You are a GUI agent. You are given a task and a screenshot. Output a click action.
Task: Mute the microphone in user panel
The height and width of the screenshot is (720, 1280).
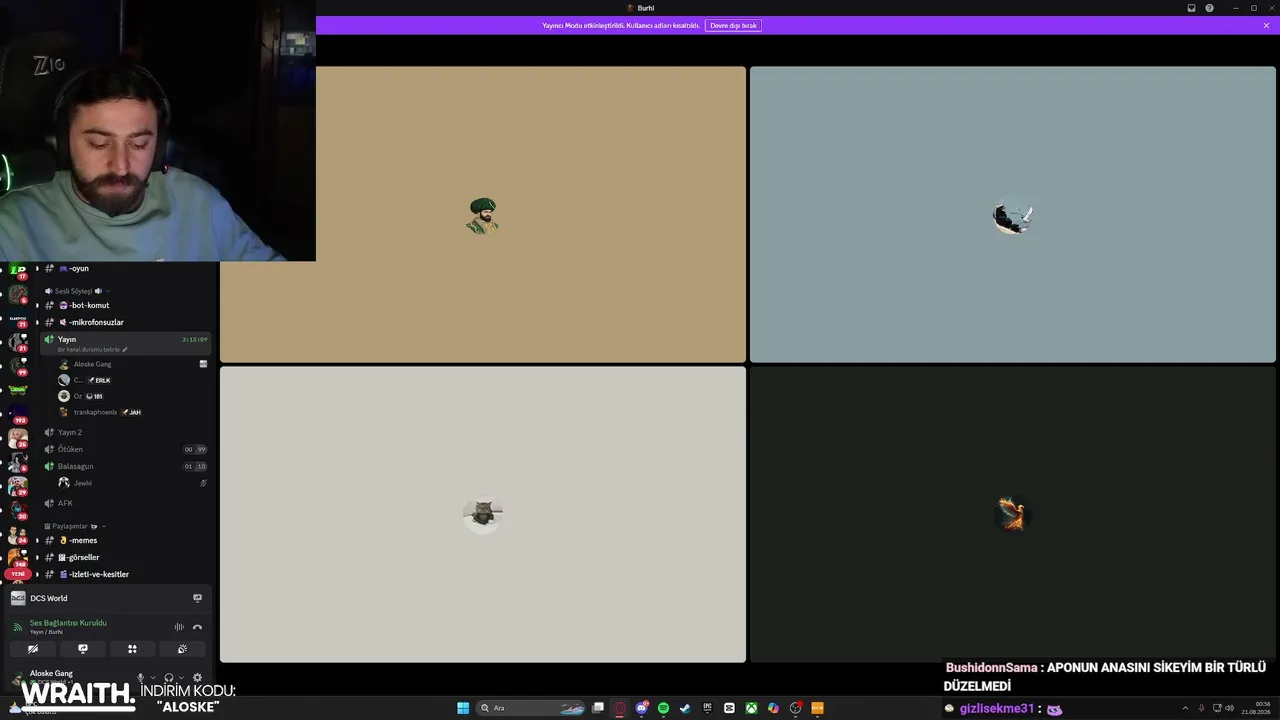click(140, 678)
